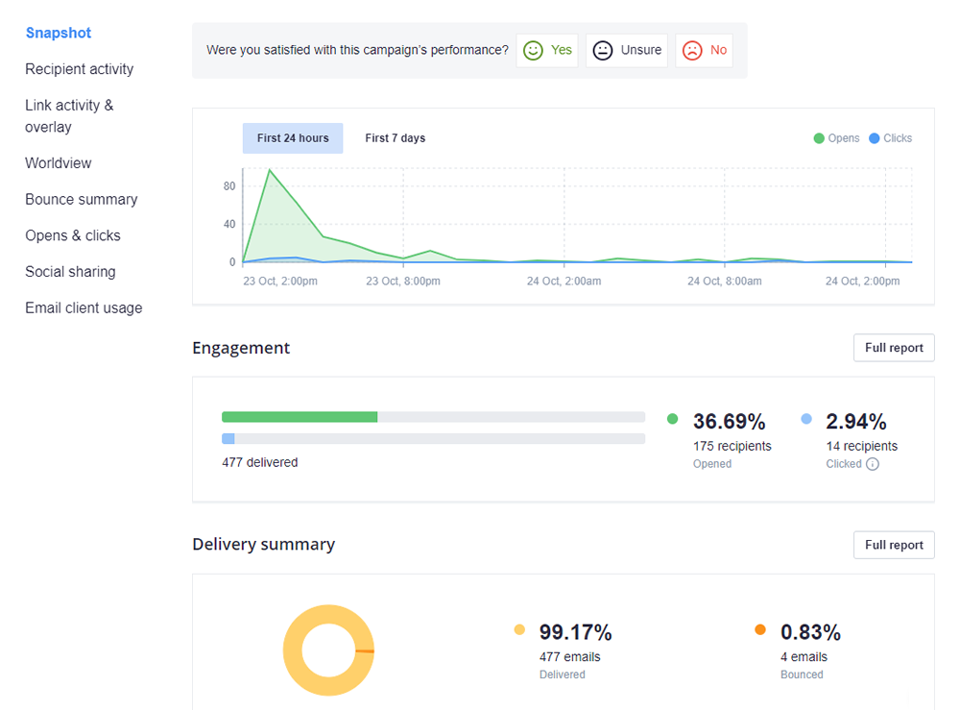Toggle the blue Clicks legend dot
The height and width of the screenshot is (710, 960).
click(874, 138)
